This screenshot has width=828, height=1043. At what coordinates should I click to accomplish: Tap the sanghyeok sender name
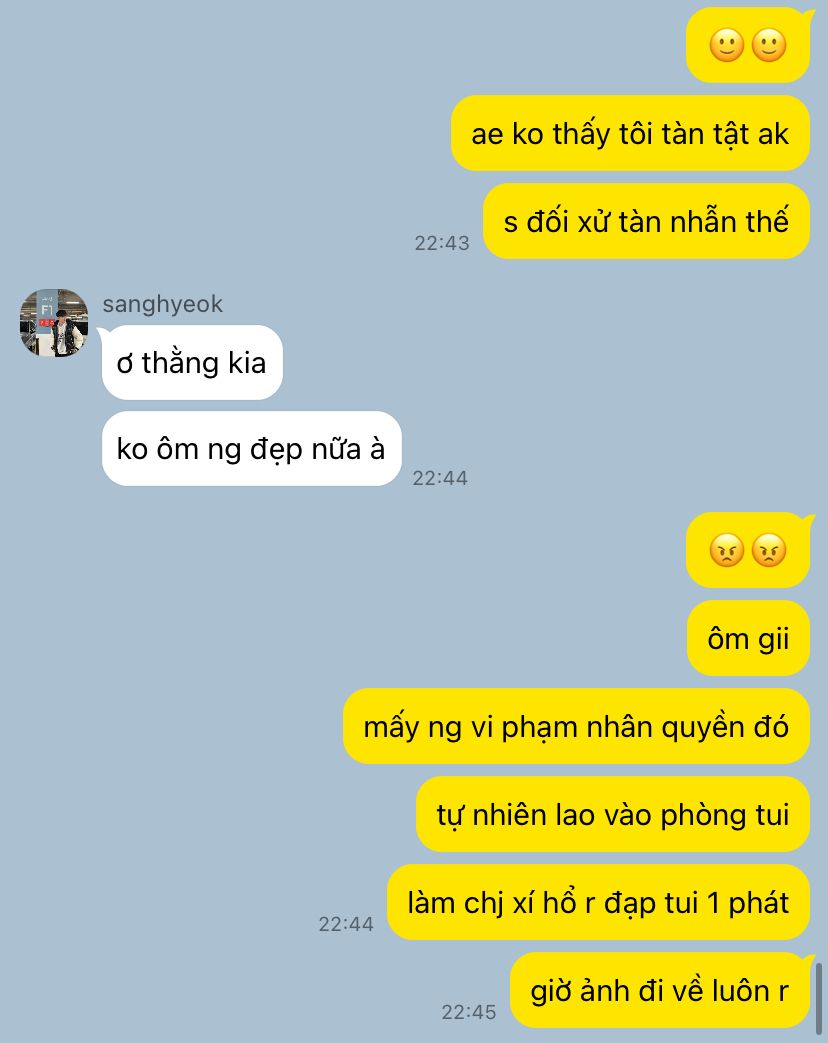pos(162,304)
